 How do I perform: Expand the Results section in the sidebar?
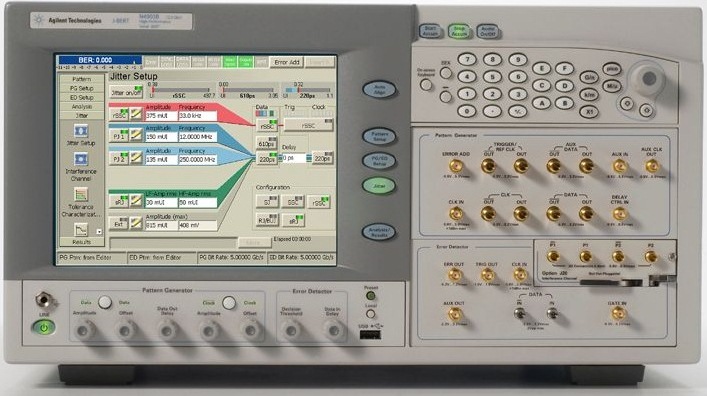(x=82, y=242)
